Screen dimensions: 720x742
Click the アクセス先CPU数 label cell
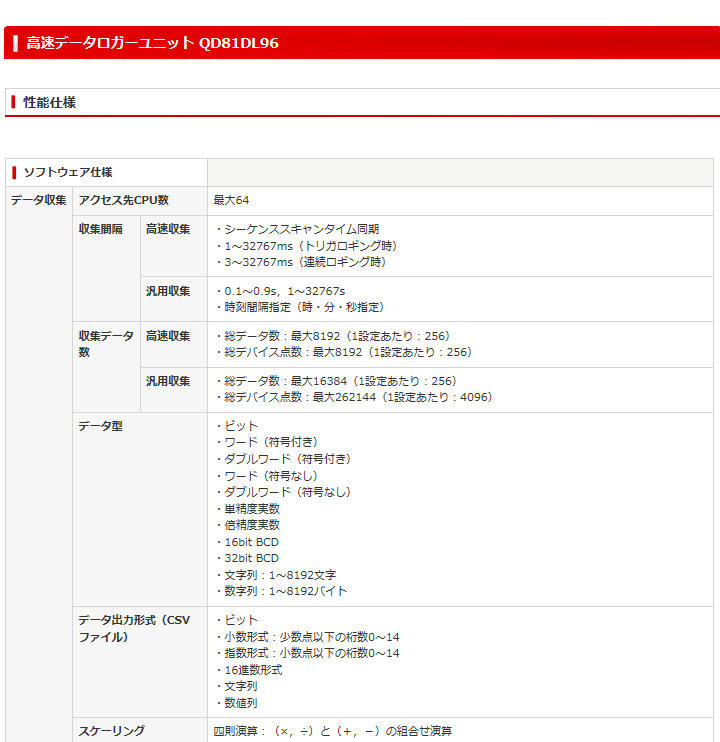(x=140, y=201)
